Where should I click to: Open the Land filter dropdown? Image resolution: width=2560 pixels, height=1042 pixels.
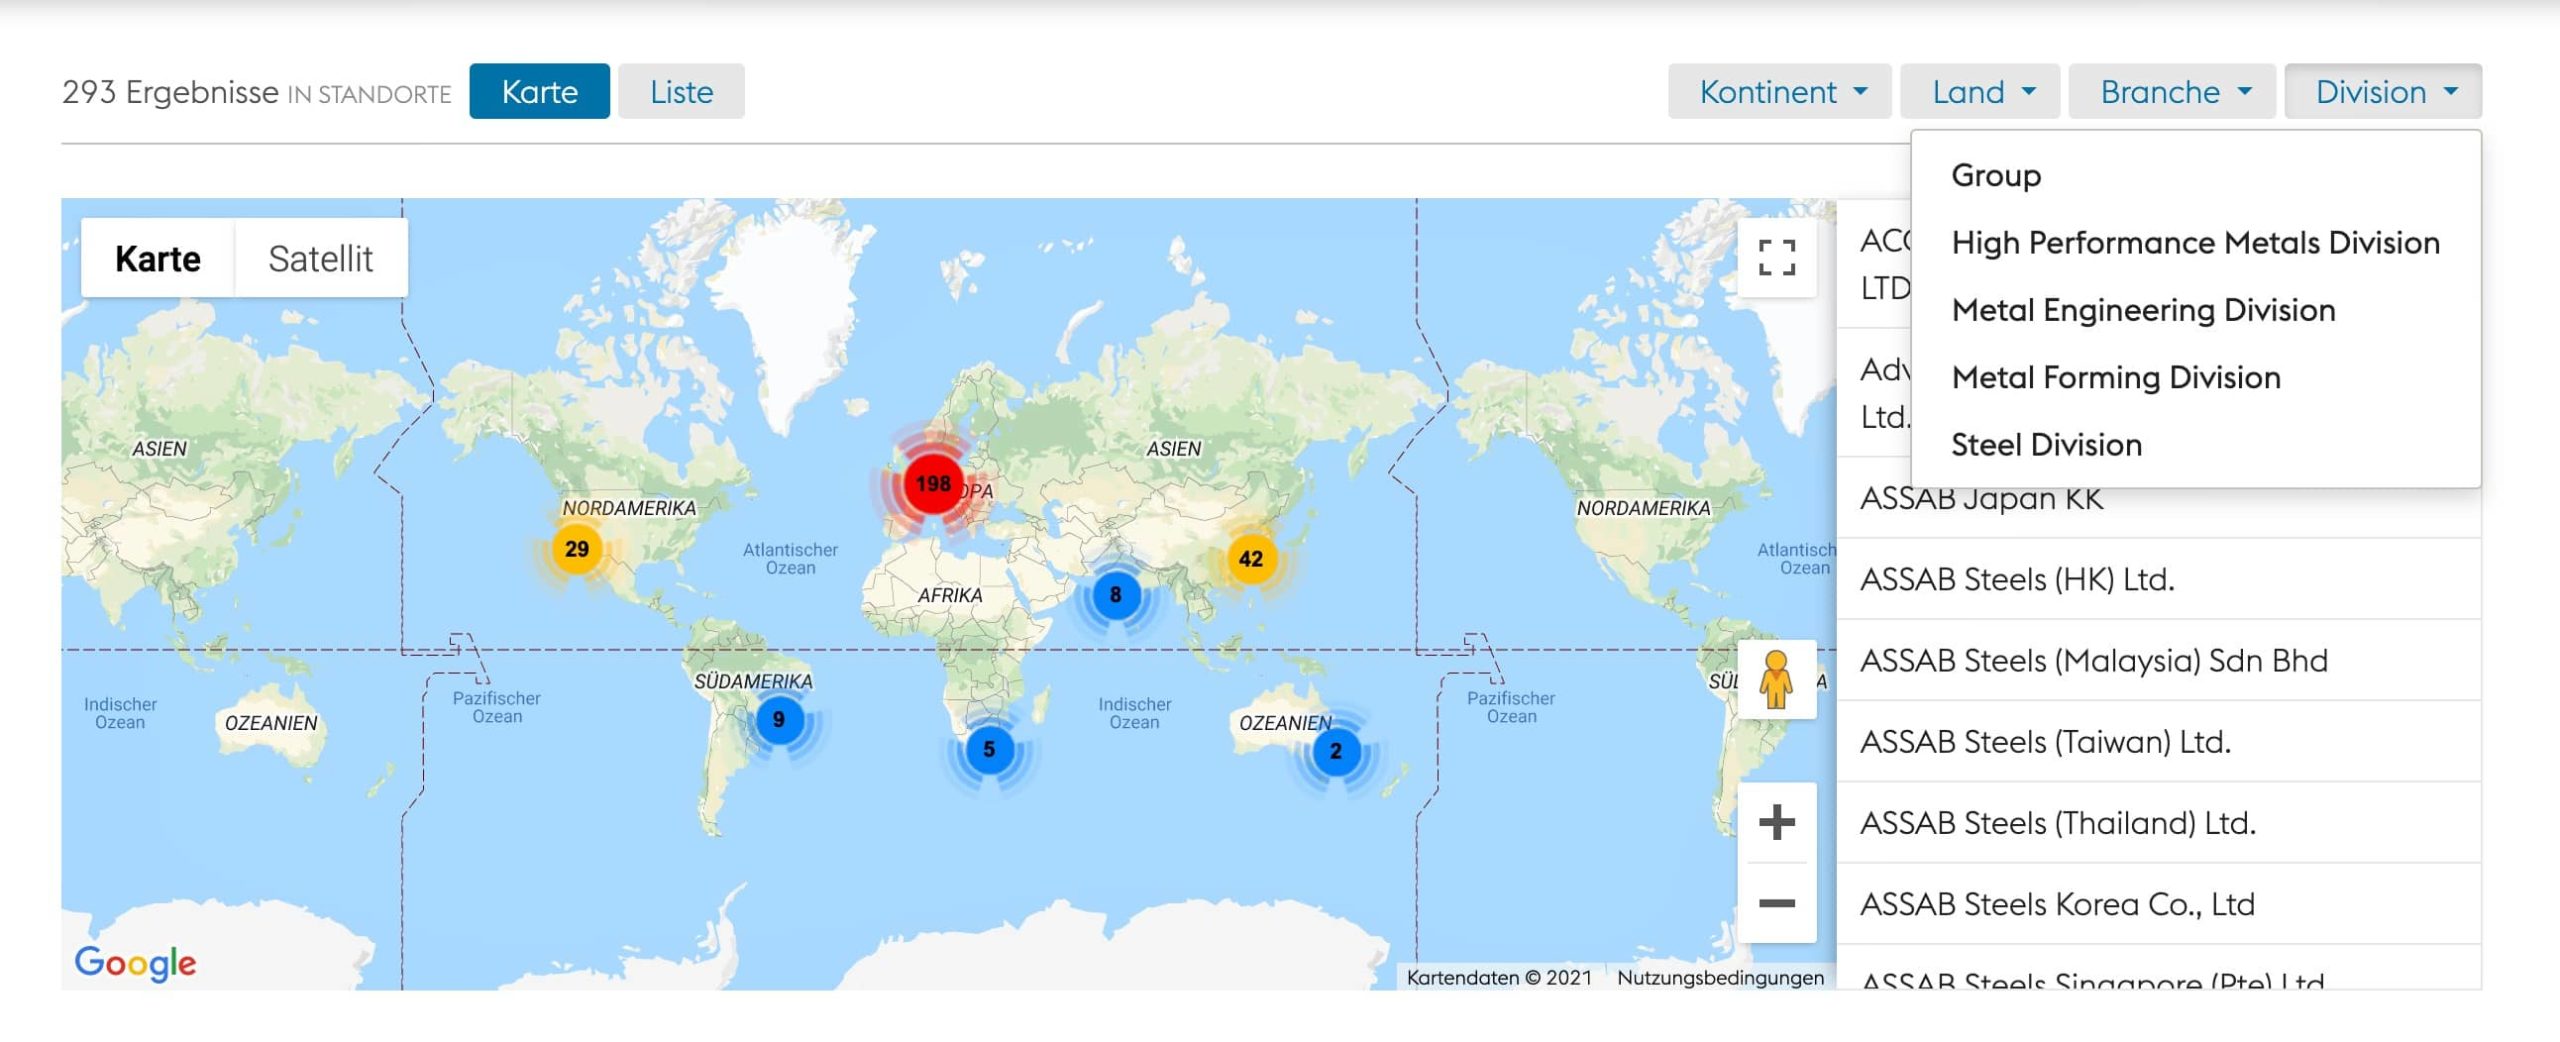coord(1980,91)
